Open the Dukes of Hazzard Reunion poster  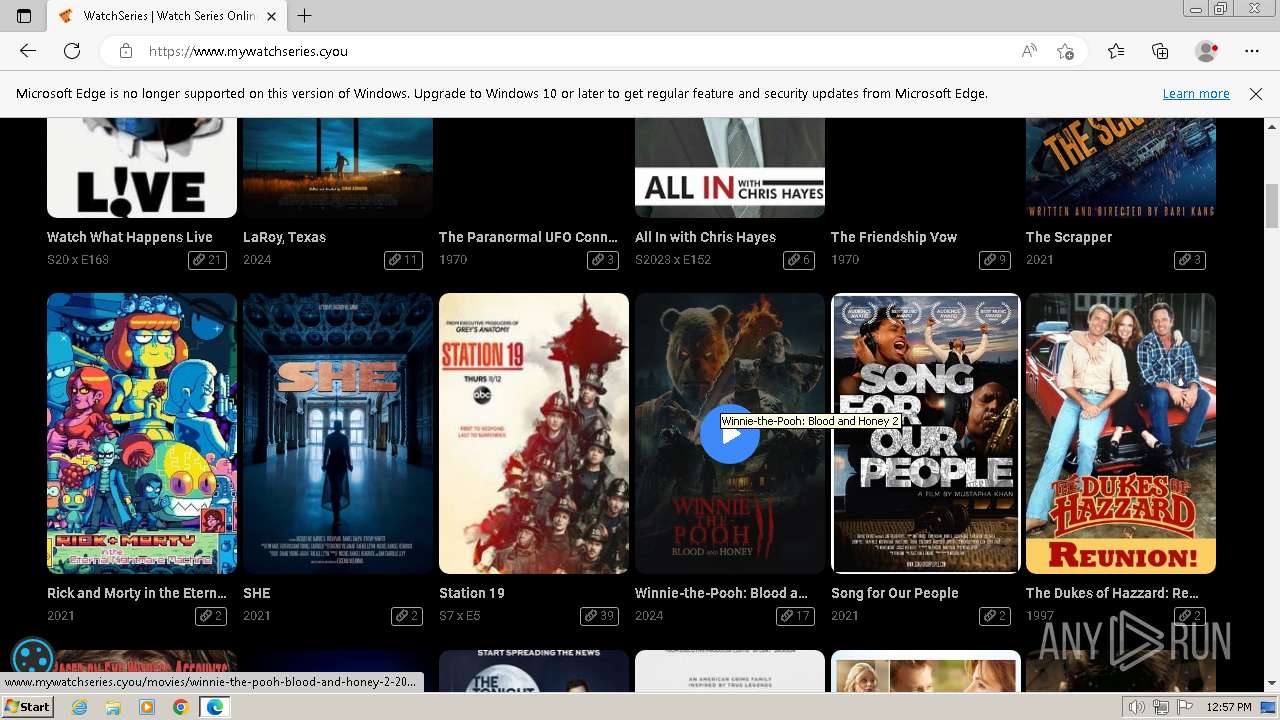[x=1121, y=433]
